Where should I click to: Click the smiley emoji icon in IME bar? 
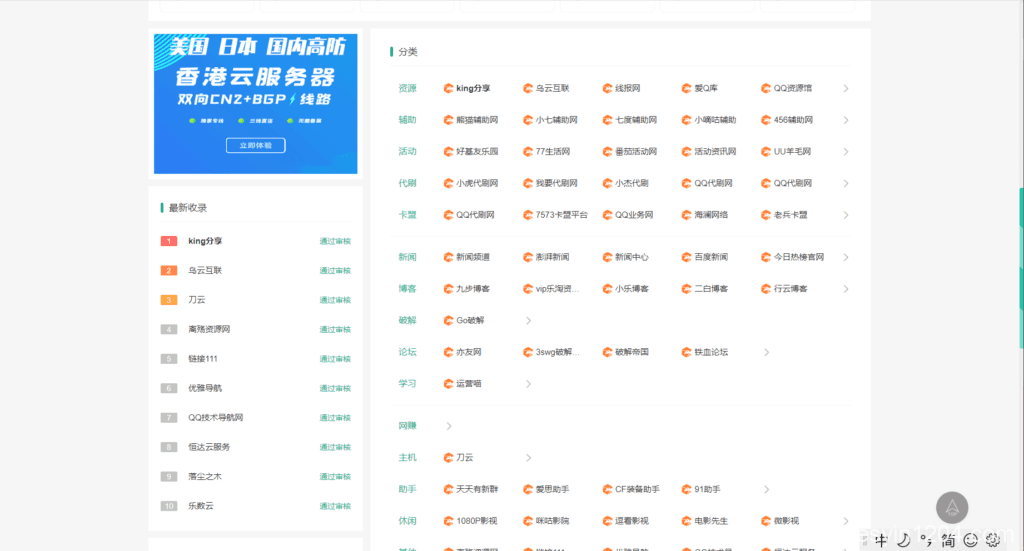pyautogui.click(x=970, y=540)
